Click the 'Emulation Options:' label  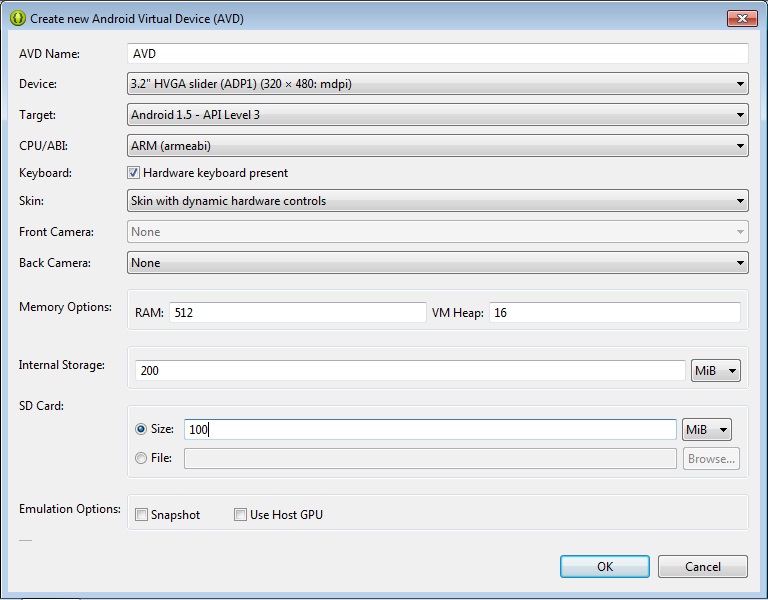pyautogui.click(x=70, y=509)
